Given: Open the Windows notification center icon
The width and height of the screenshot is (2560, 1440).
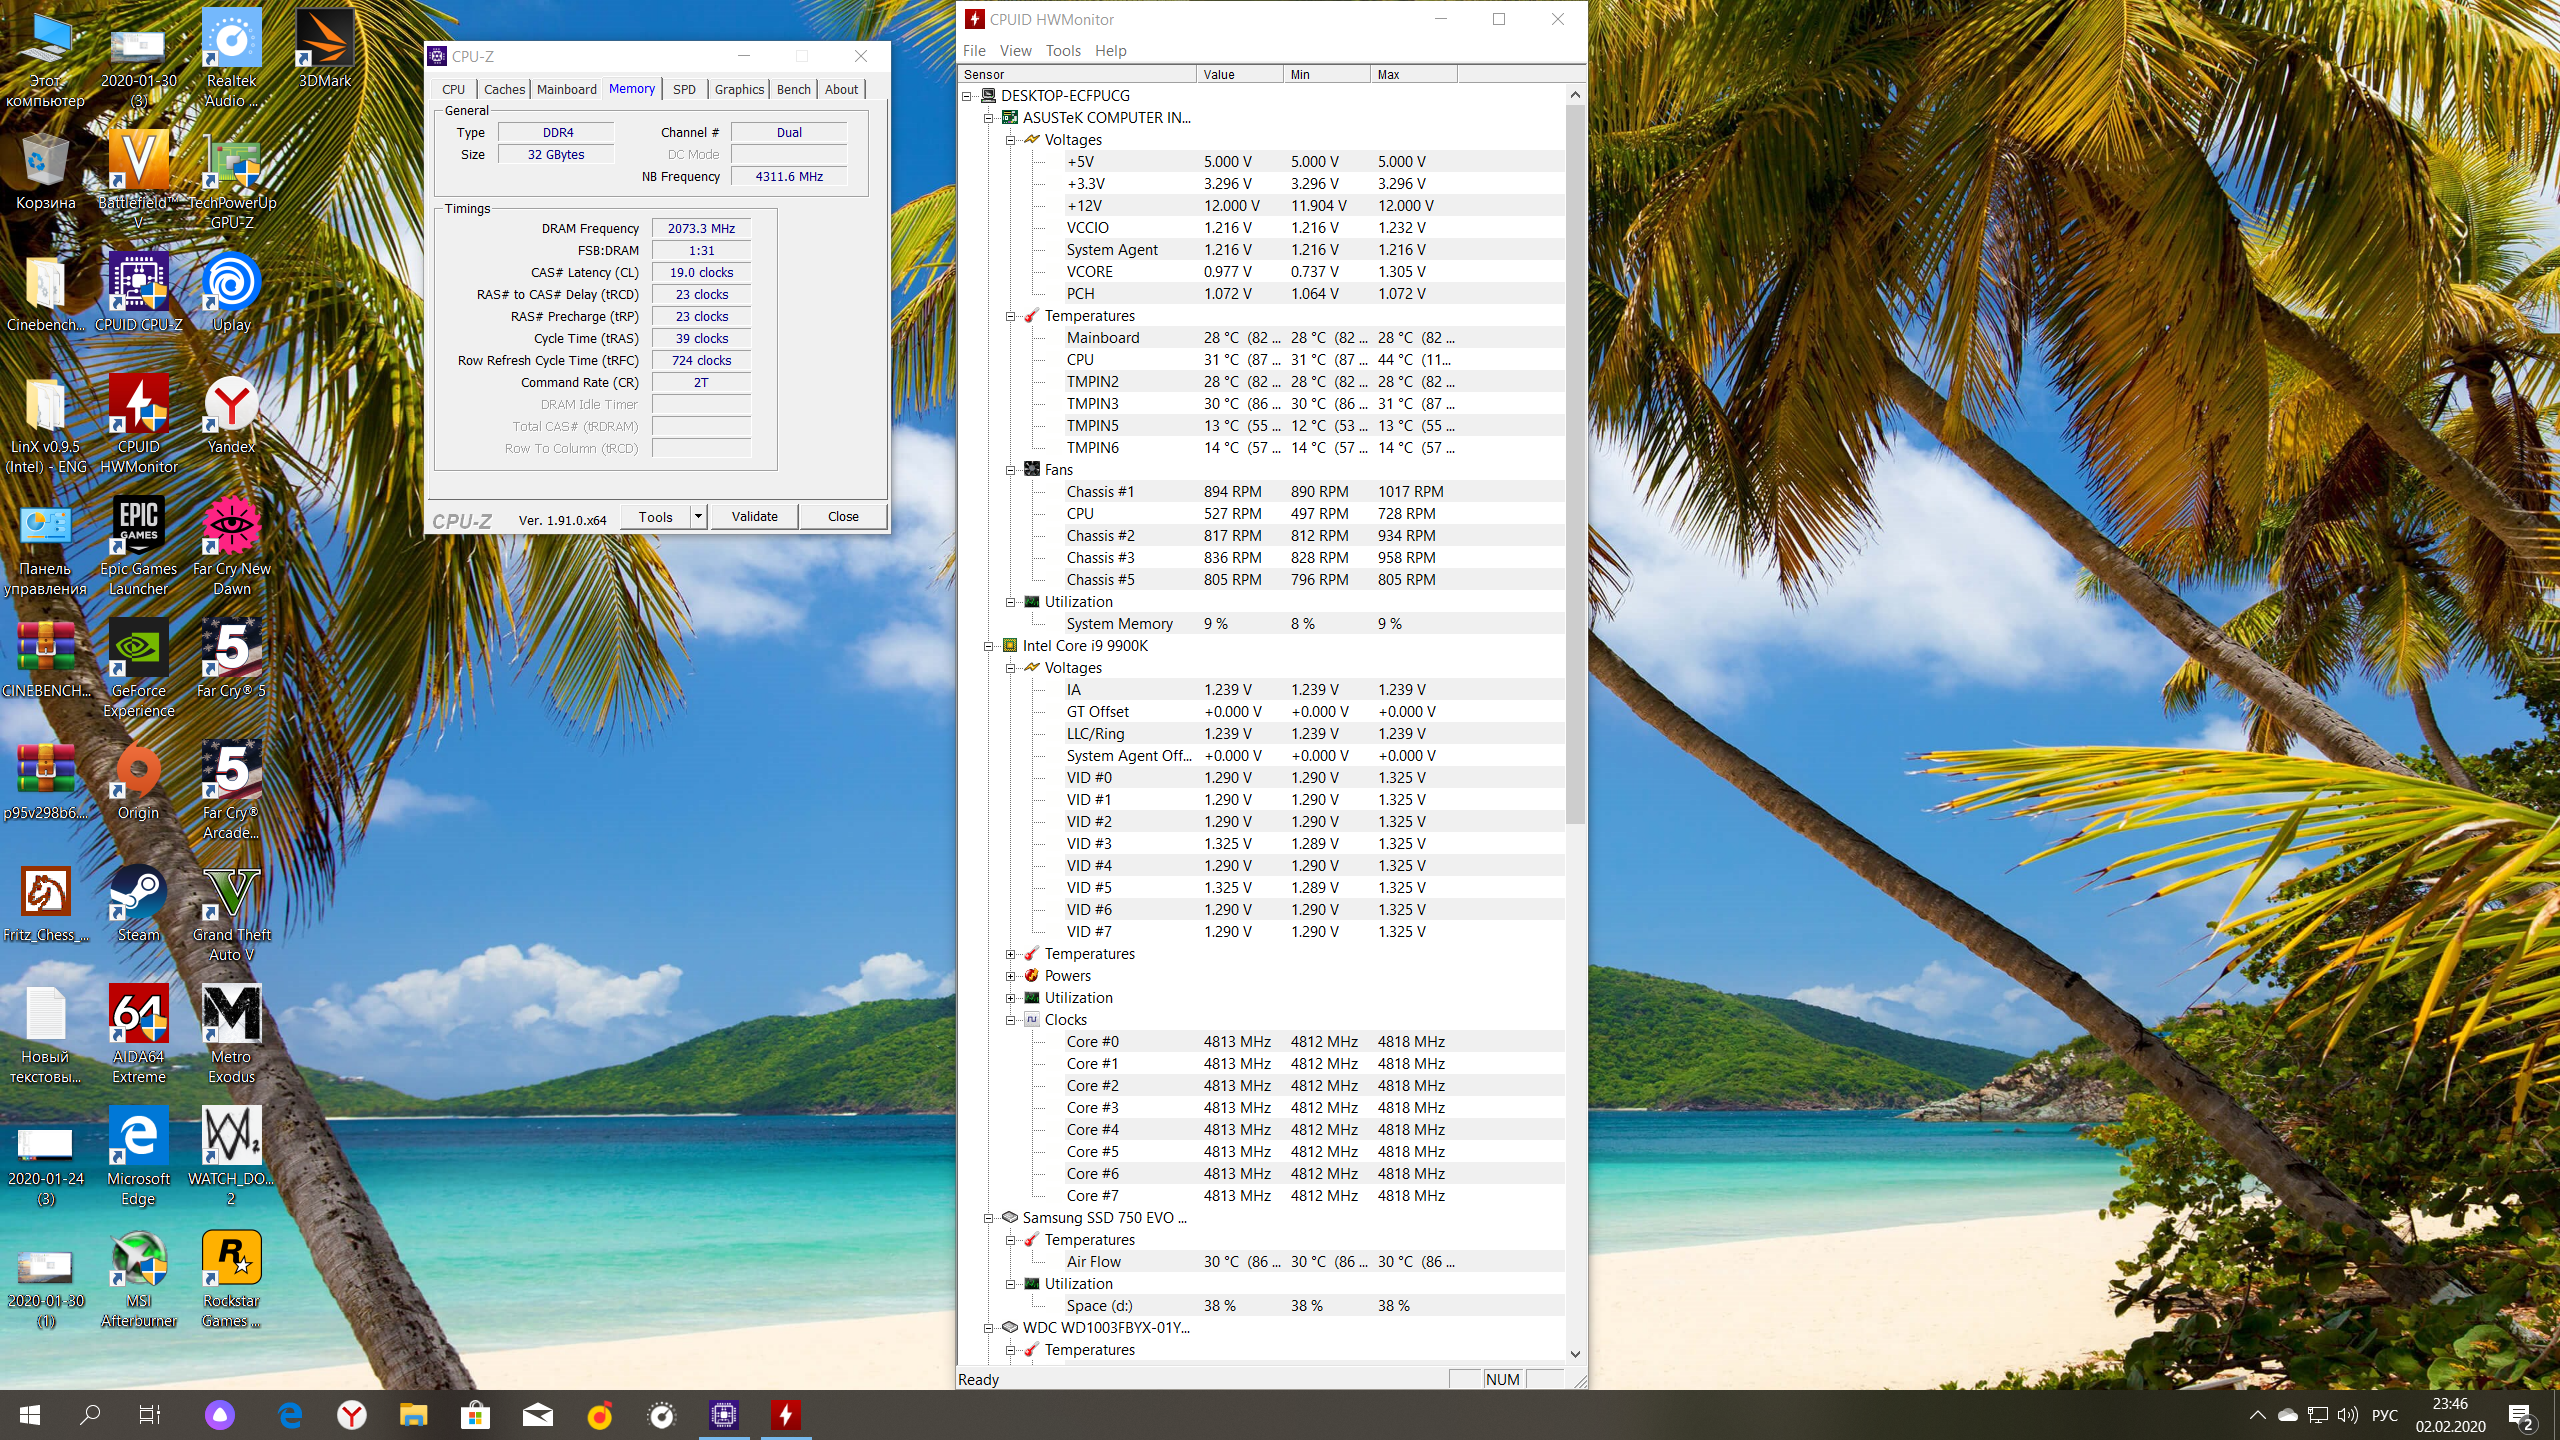Looking at the screenshot, I should point(2520,1415).
